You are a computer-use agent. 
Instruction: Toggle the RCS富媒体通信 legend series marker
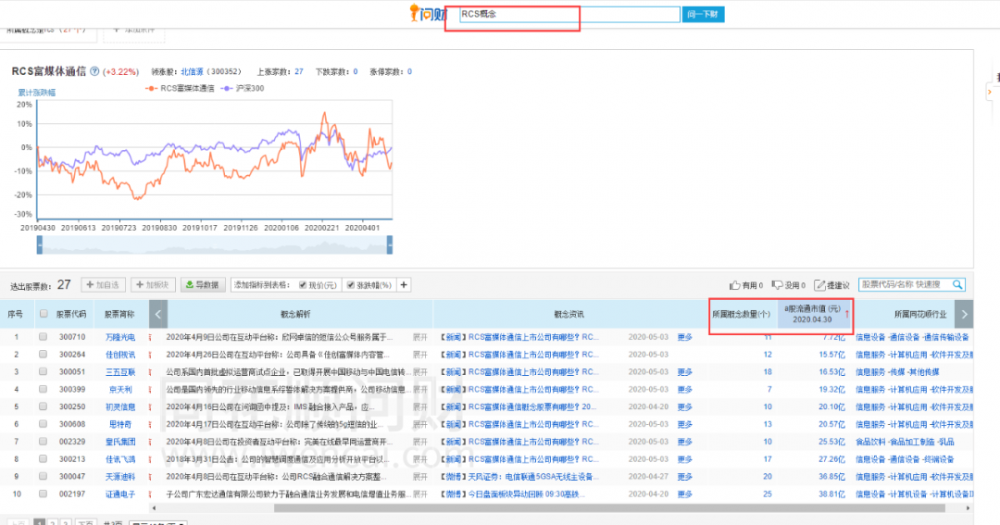151,88
